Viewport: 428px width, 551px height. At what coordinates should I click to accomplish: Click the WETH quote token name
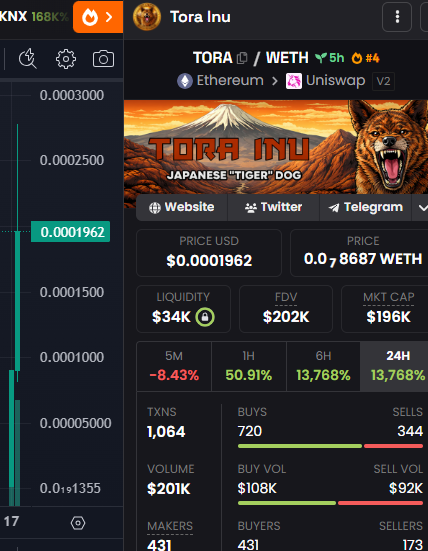tap(287, 58)
